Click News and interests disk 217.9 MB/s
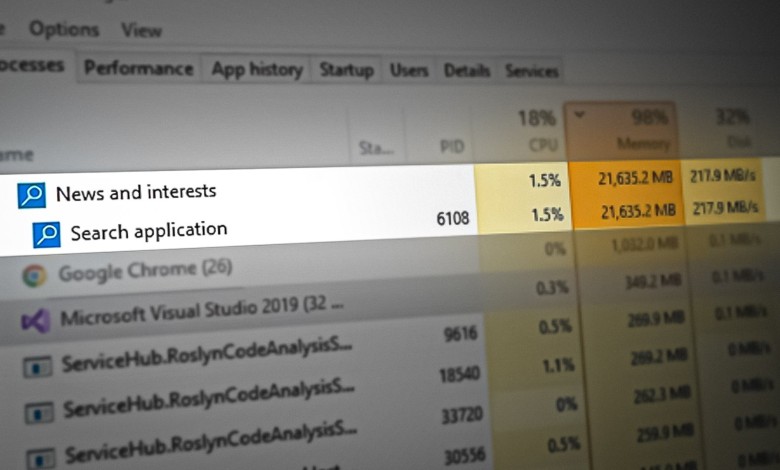This screenshot has height=470, width=780. coord(723,176)
